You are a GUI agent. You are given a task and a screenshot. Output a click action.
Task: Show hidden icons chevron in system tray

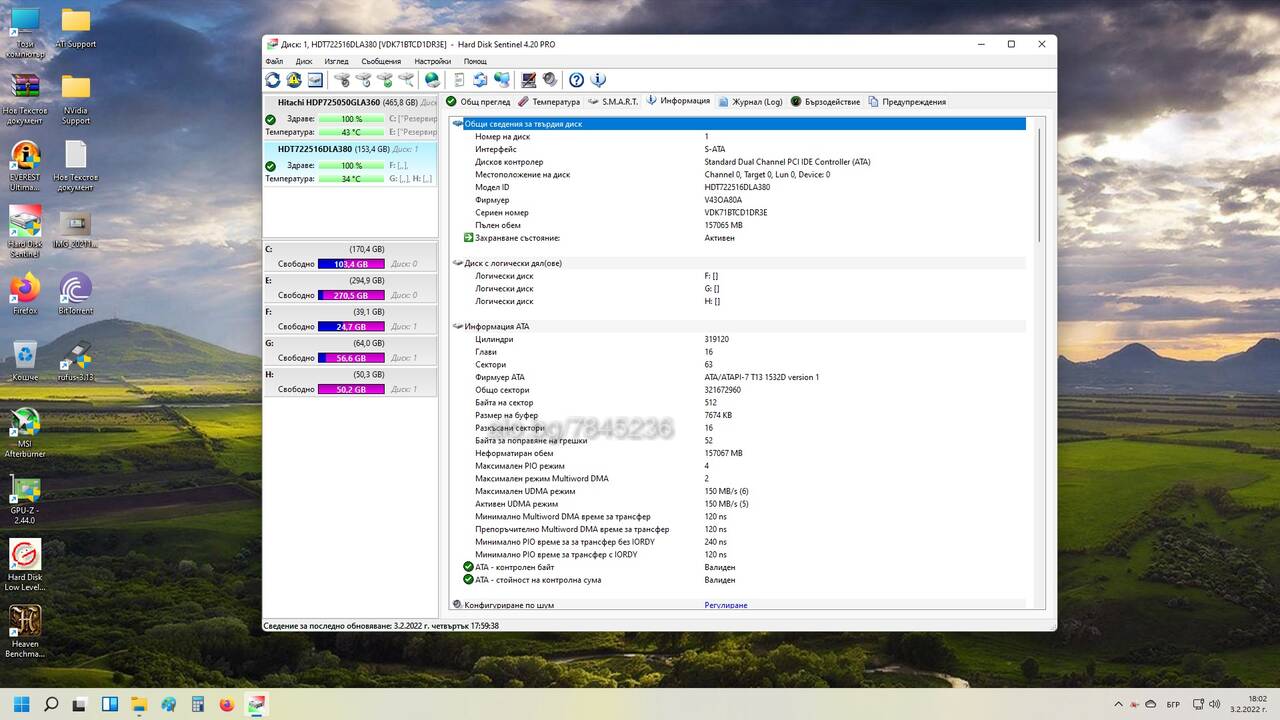point(1118,704)
